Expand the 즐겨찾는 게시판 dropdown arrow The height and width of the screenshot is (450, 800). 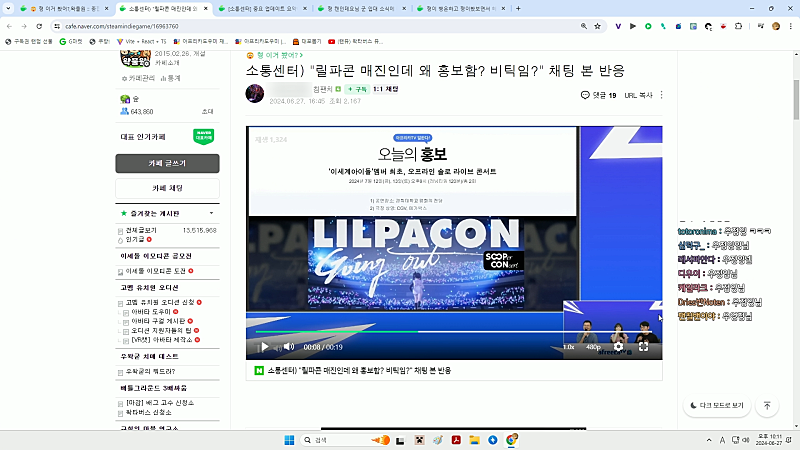[211, 213]
